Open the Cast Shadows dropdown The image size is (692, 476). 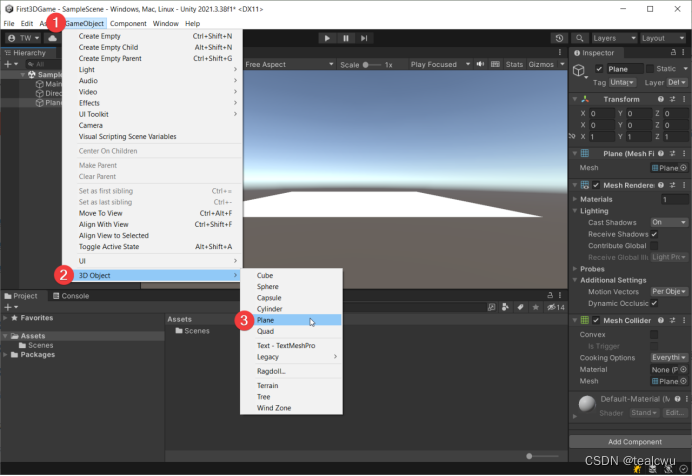pos(669,222)
